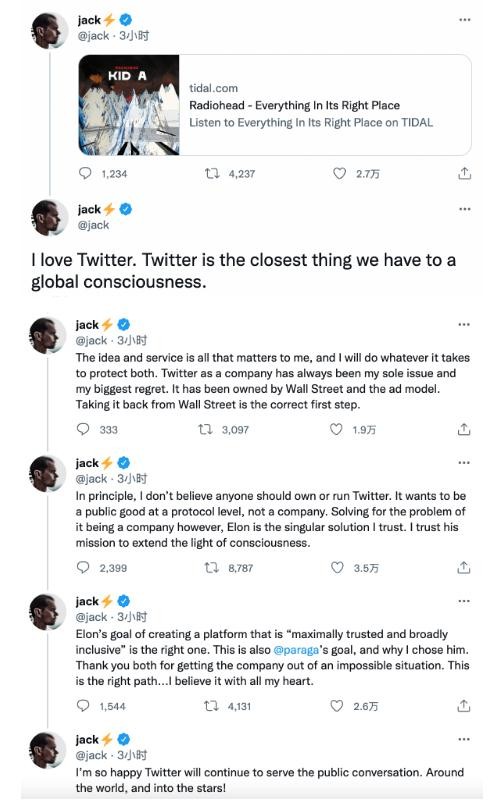Like the @paraga tweet showing 2.6万 likes
The height and width of the screenshot is (806, 500).
click(337, 706)
